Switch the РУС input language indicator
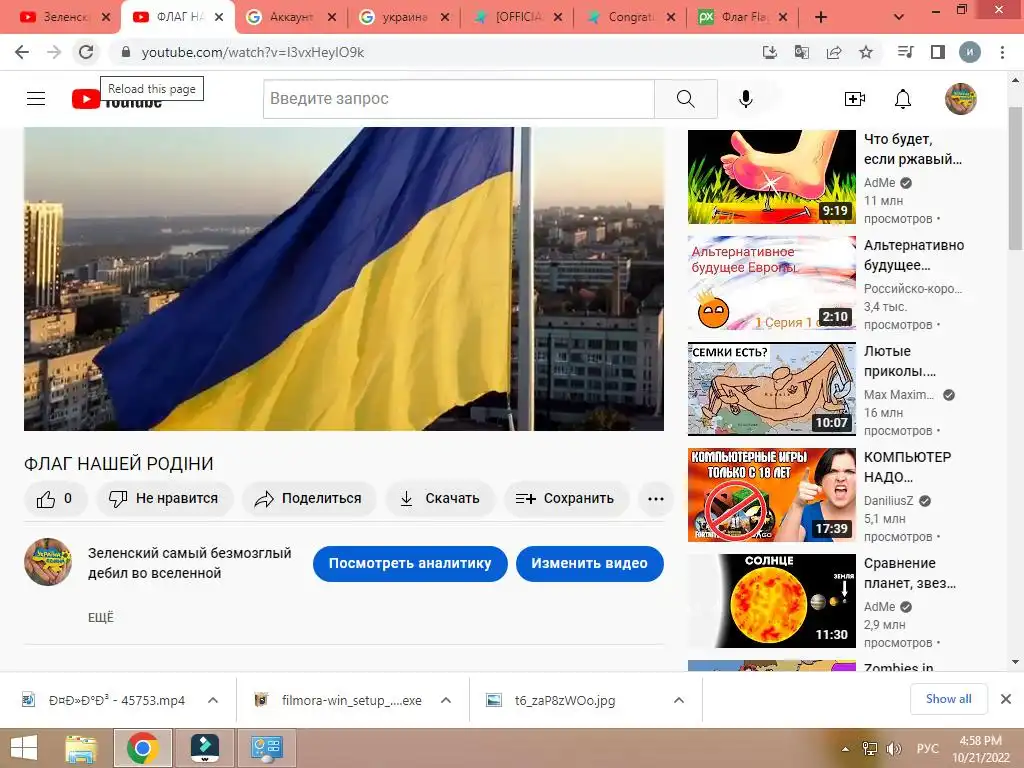Image resolution: width=1024 pixels, height=768 pixels. pos(927,749)
